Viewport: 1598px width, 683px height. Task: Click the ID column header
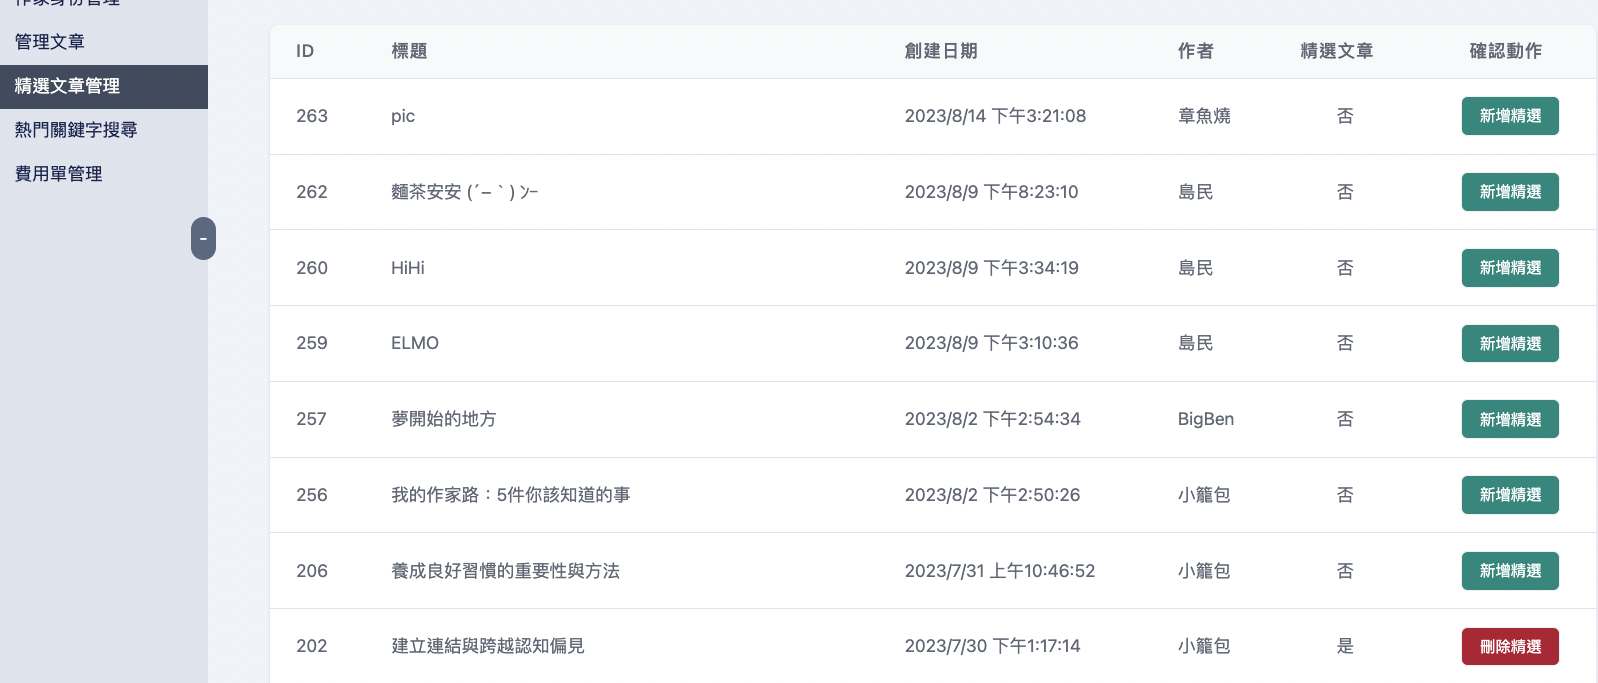(305, 51)
